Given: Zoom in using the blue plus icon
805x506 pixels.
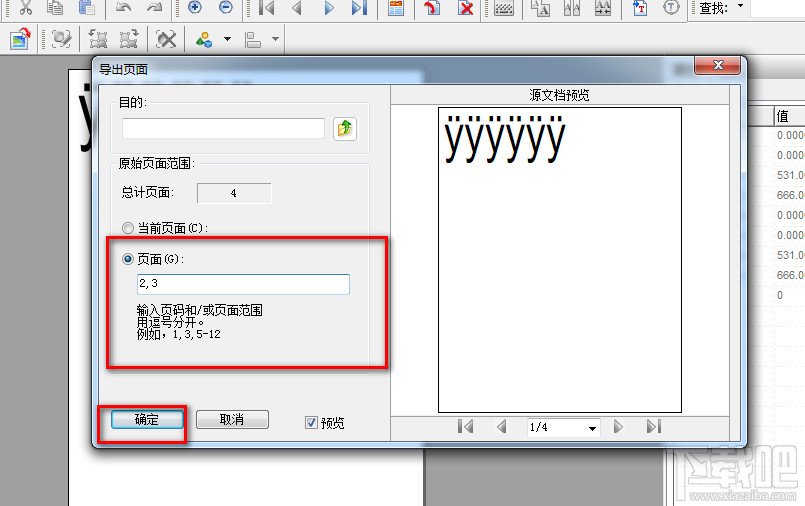Looking at the screenshot, I should 195,7.
